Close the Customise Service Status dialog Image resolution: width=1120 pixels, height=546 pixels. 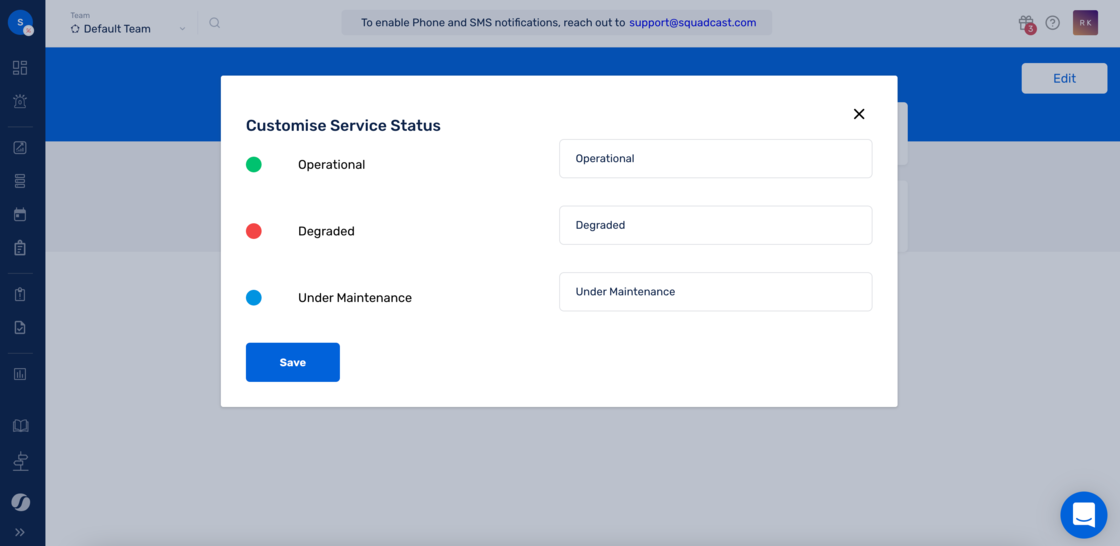pos(859,114)
